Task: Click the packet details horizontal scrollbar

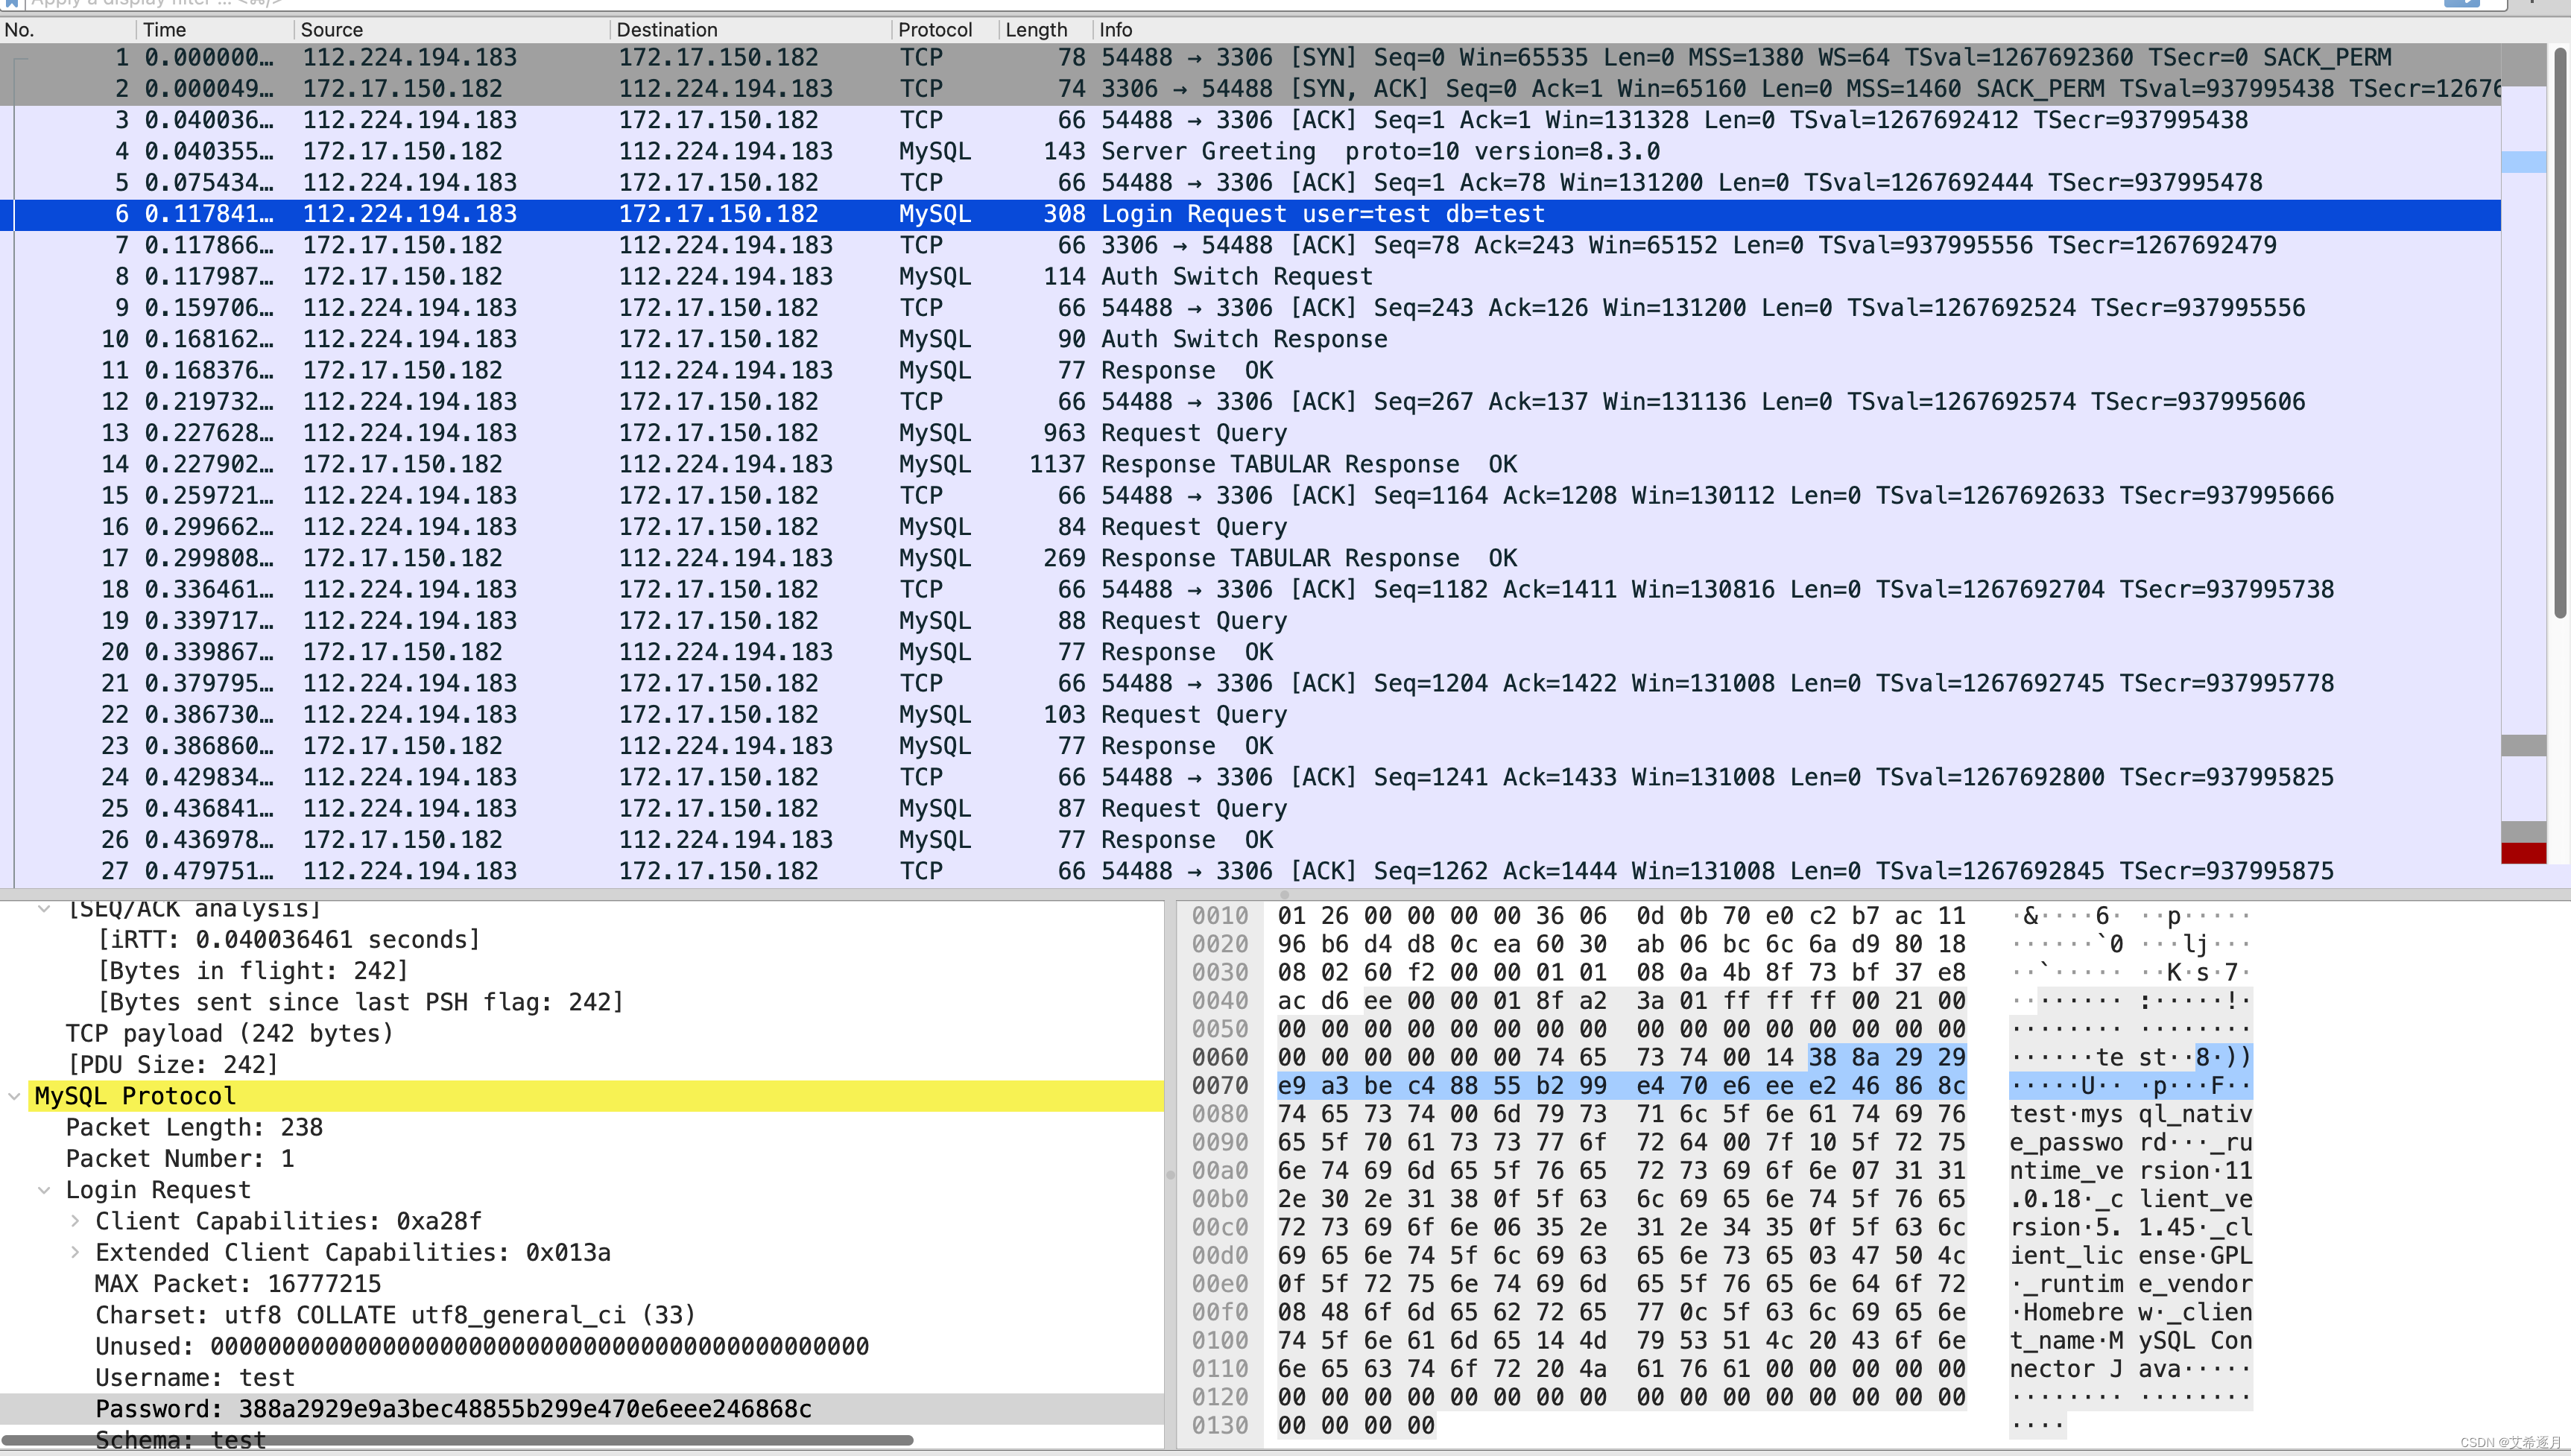Action: click(x=458, y=1440)
